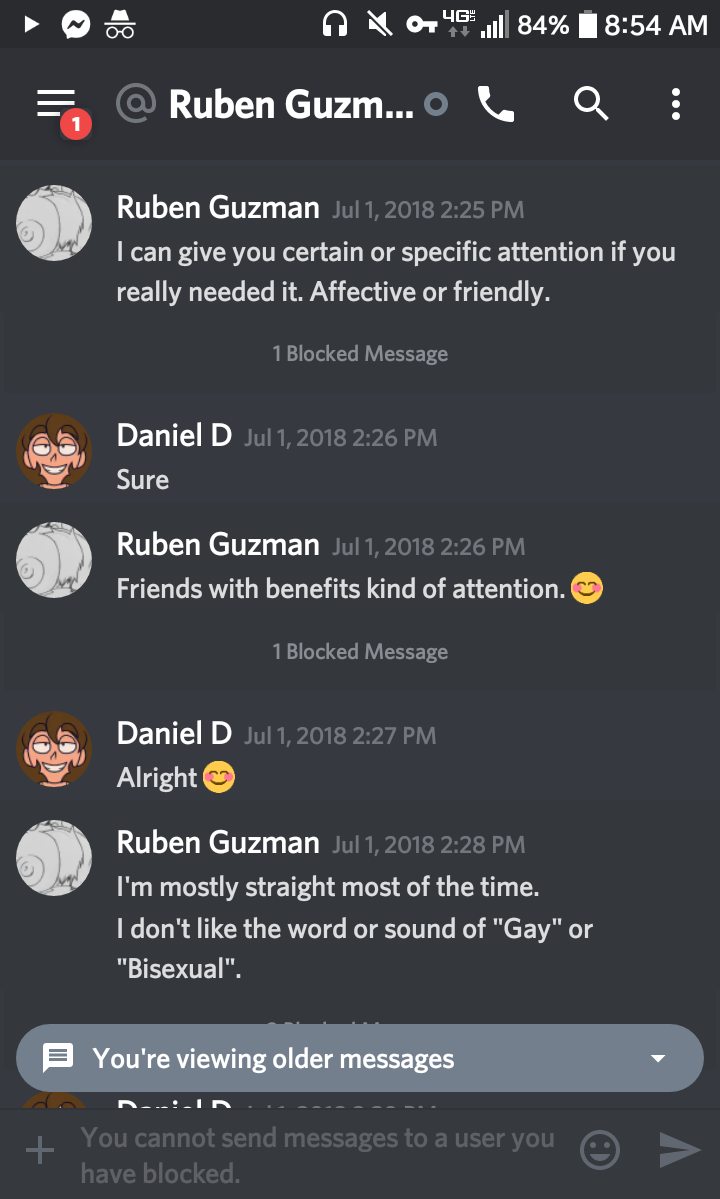Tap the blushing emoji in Daniel's Alright message
This screenshot has height=1199, width=720.
coord(219,778)
